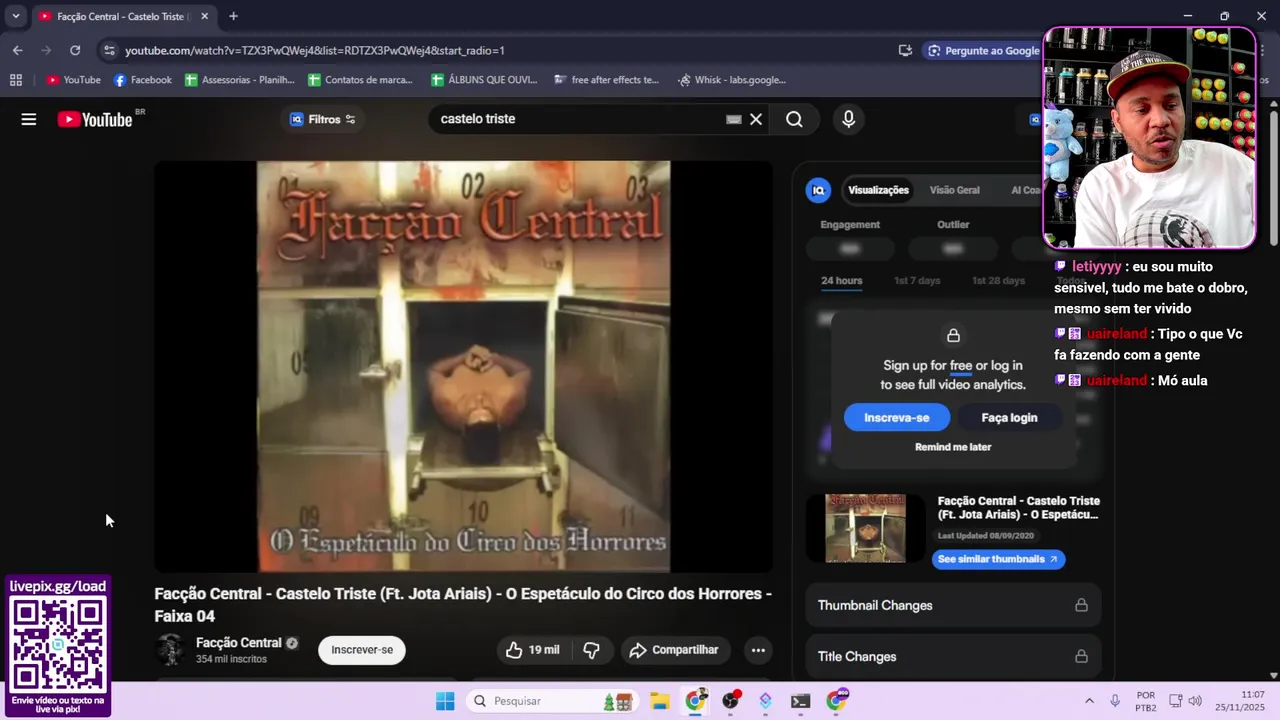Viewport: 1280px width, 720px height.
Task: Open the Terminal icon in taskbar
Action: [x=800, y=701]
